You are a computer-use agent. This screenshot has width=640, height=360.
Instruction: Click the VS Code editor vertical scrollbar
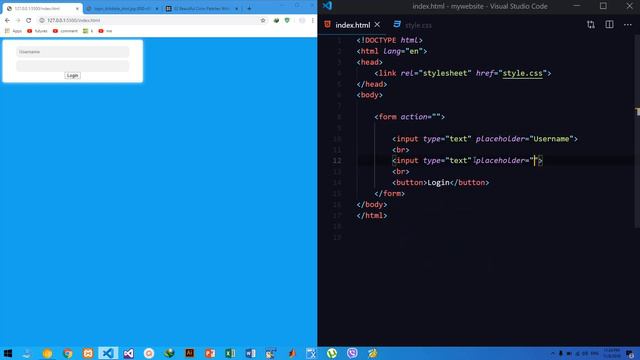[637, 131]
